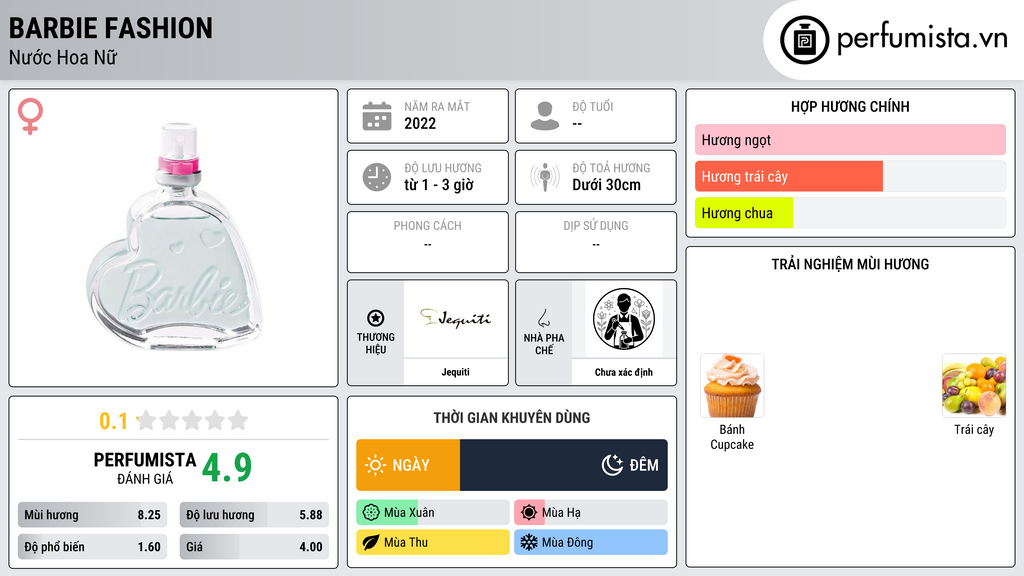The width and height of the screenshot is (1024, 576).
Task: Click the 0.1 user rating number
Action: point(114,421)
